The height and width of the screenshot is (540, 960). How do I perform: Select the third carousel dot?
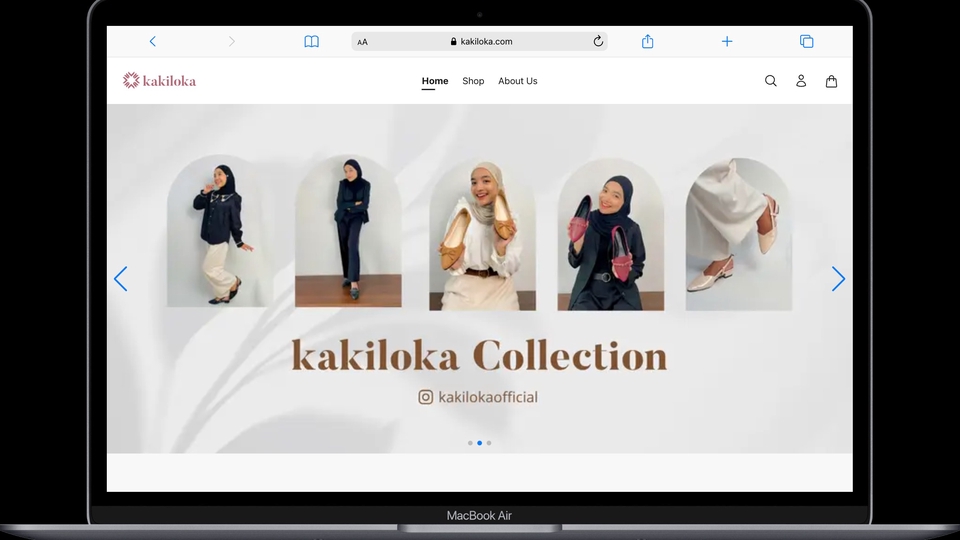pos(489,443)
